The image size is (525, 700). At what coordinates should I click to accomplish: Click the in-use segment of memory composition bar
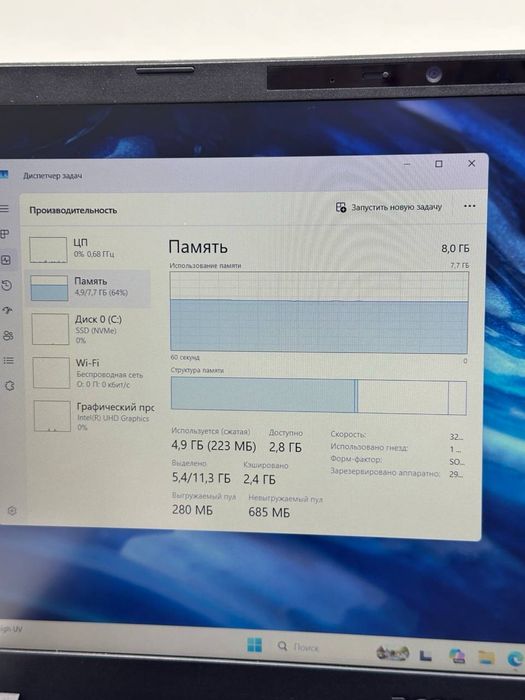coord(263,394)
